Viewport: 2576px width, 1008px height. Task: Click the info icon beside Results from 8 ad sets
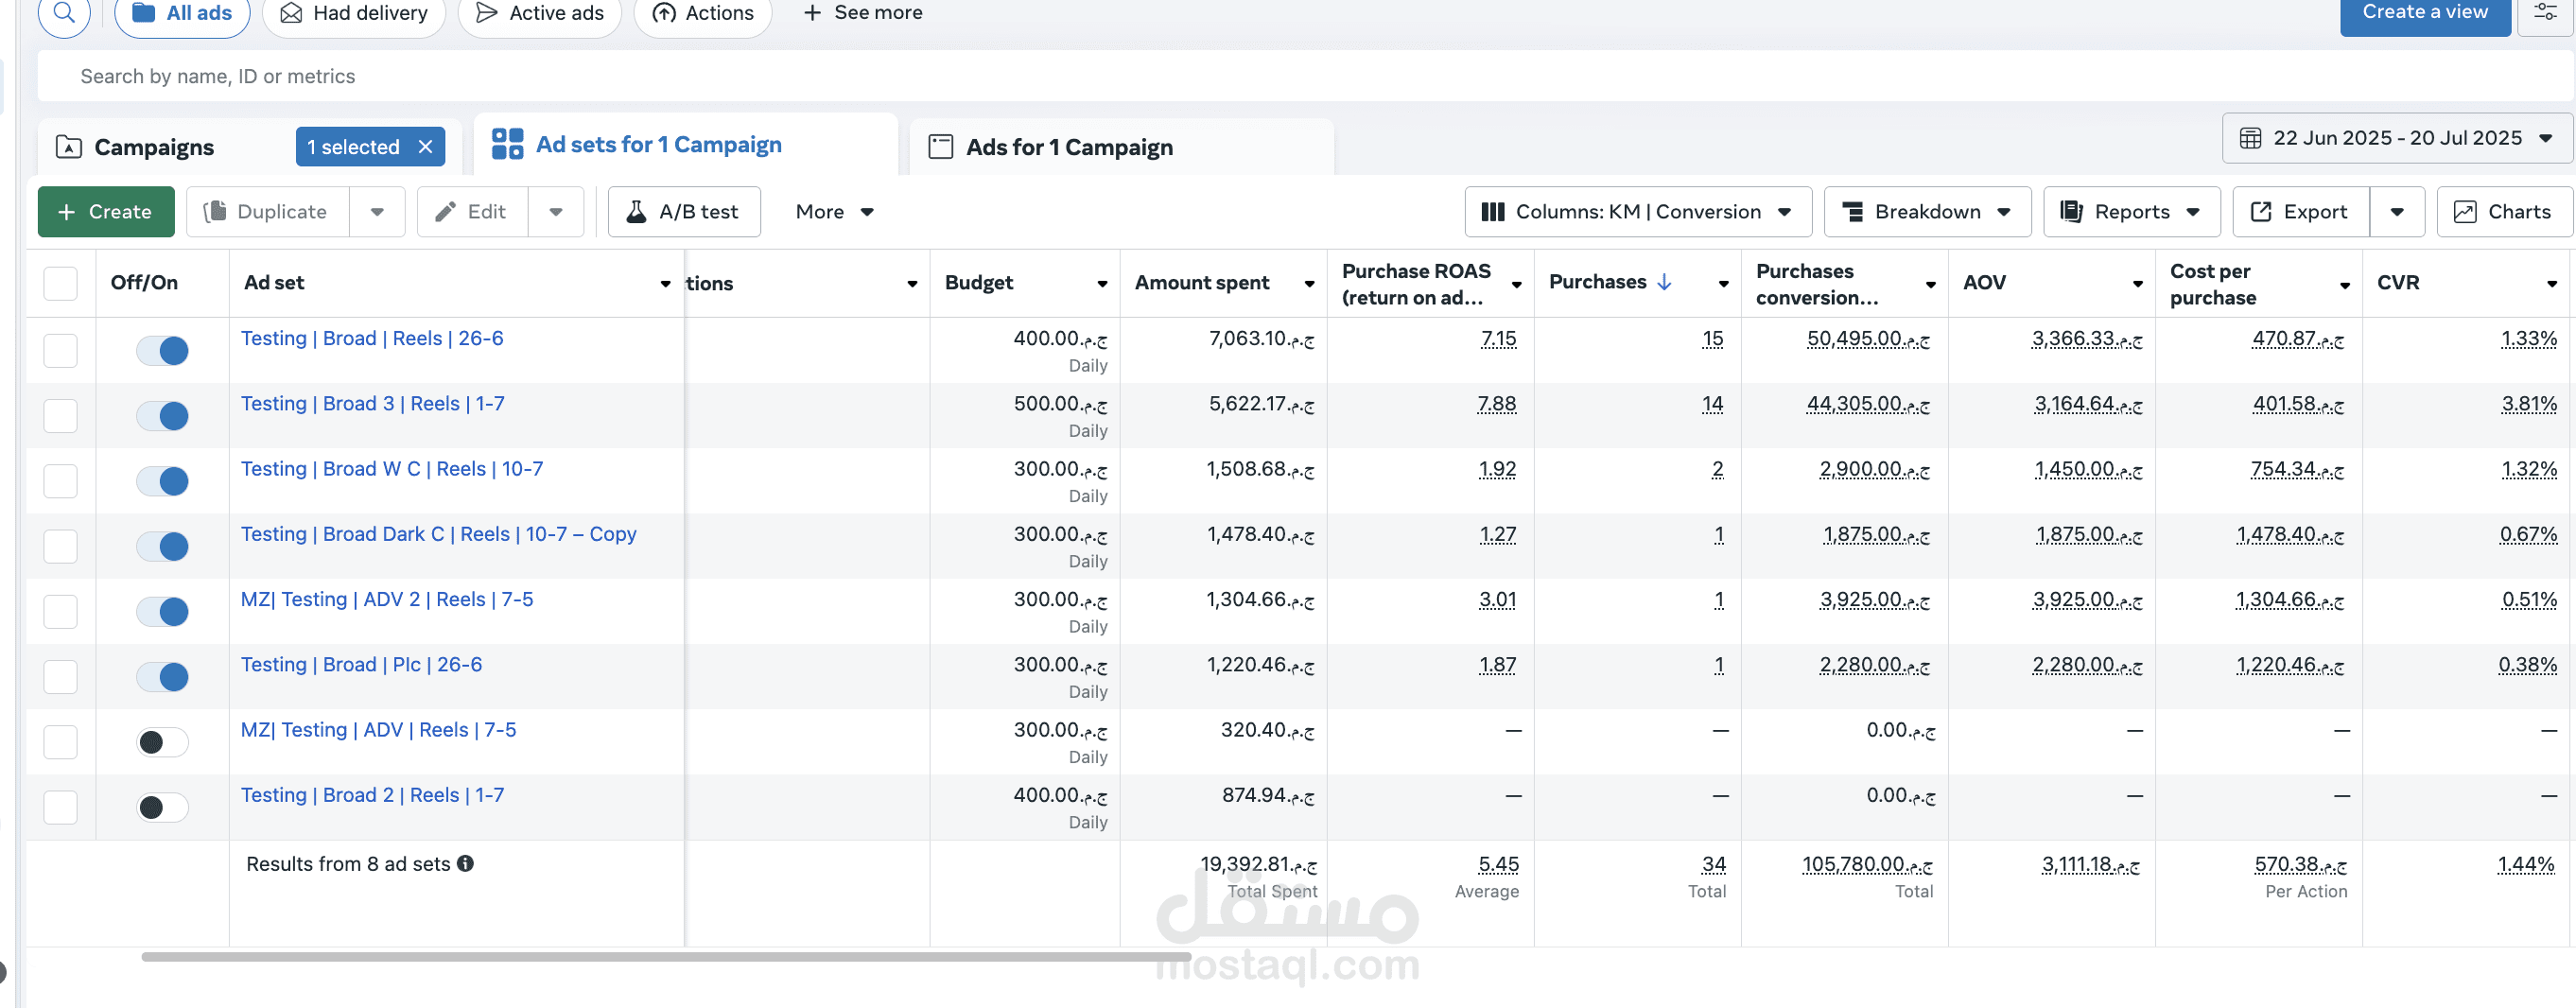pos(466,863)
